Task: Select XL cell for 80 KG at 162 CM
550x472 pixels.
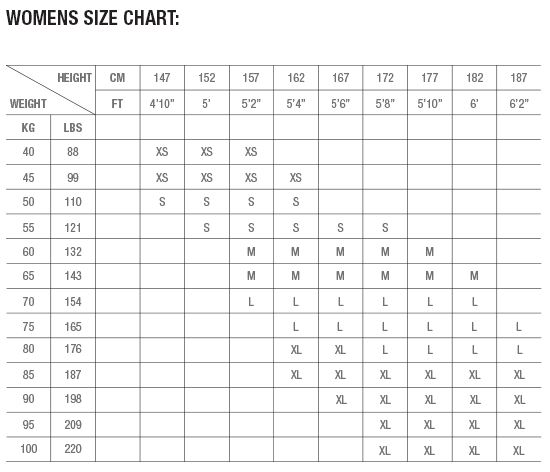Action: [296, 350]
